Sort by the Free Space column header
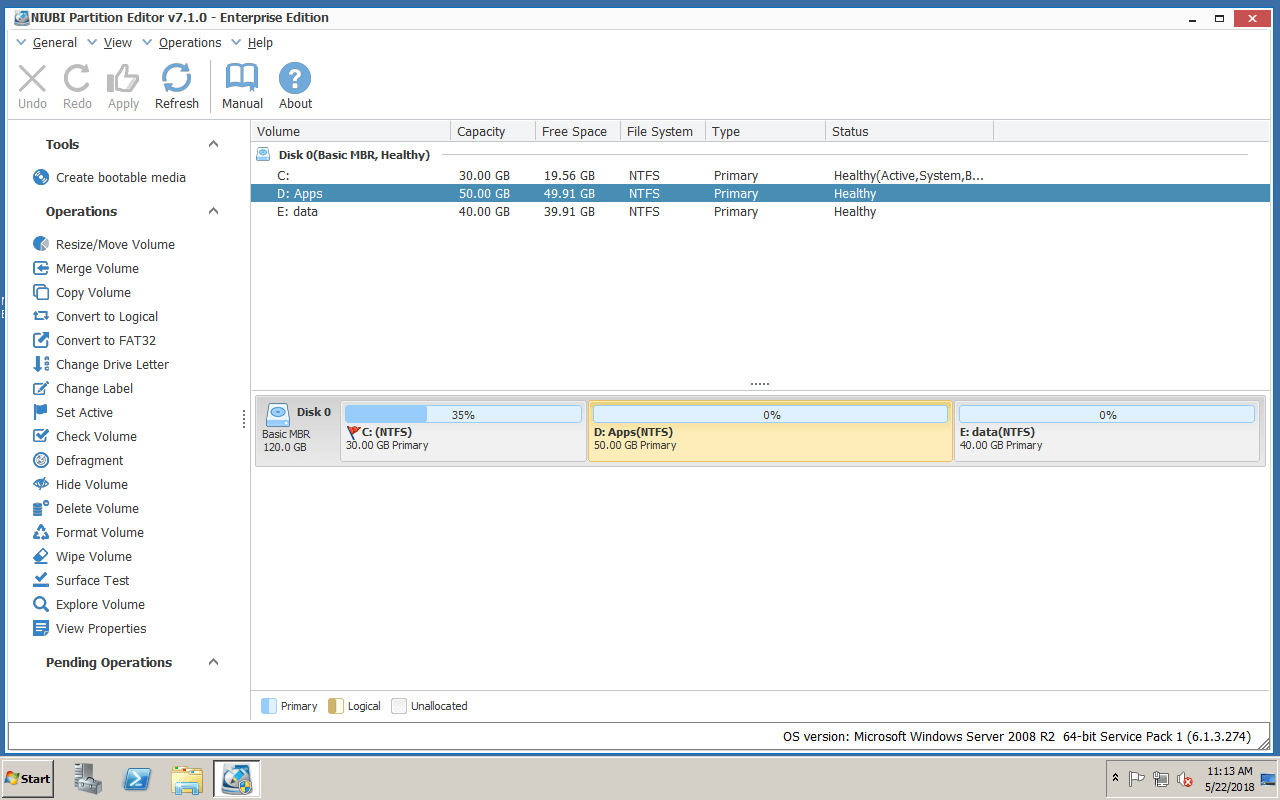This screenshot has width=1280, height=800. [577, 131]
